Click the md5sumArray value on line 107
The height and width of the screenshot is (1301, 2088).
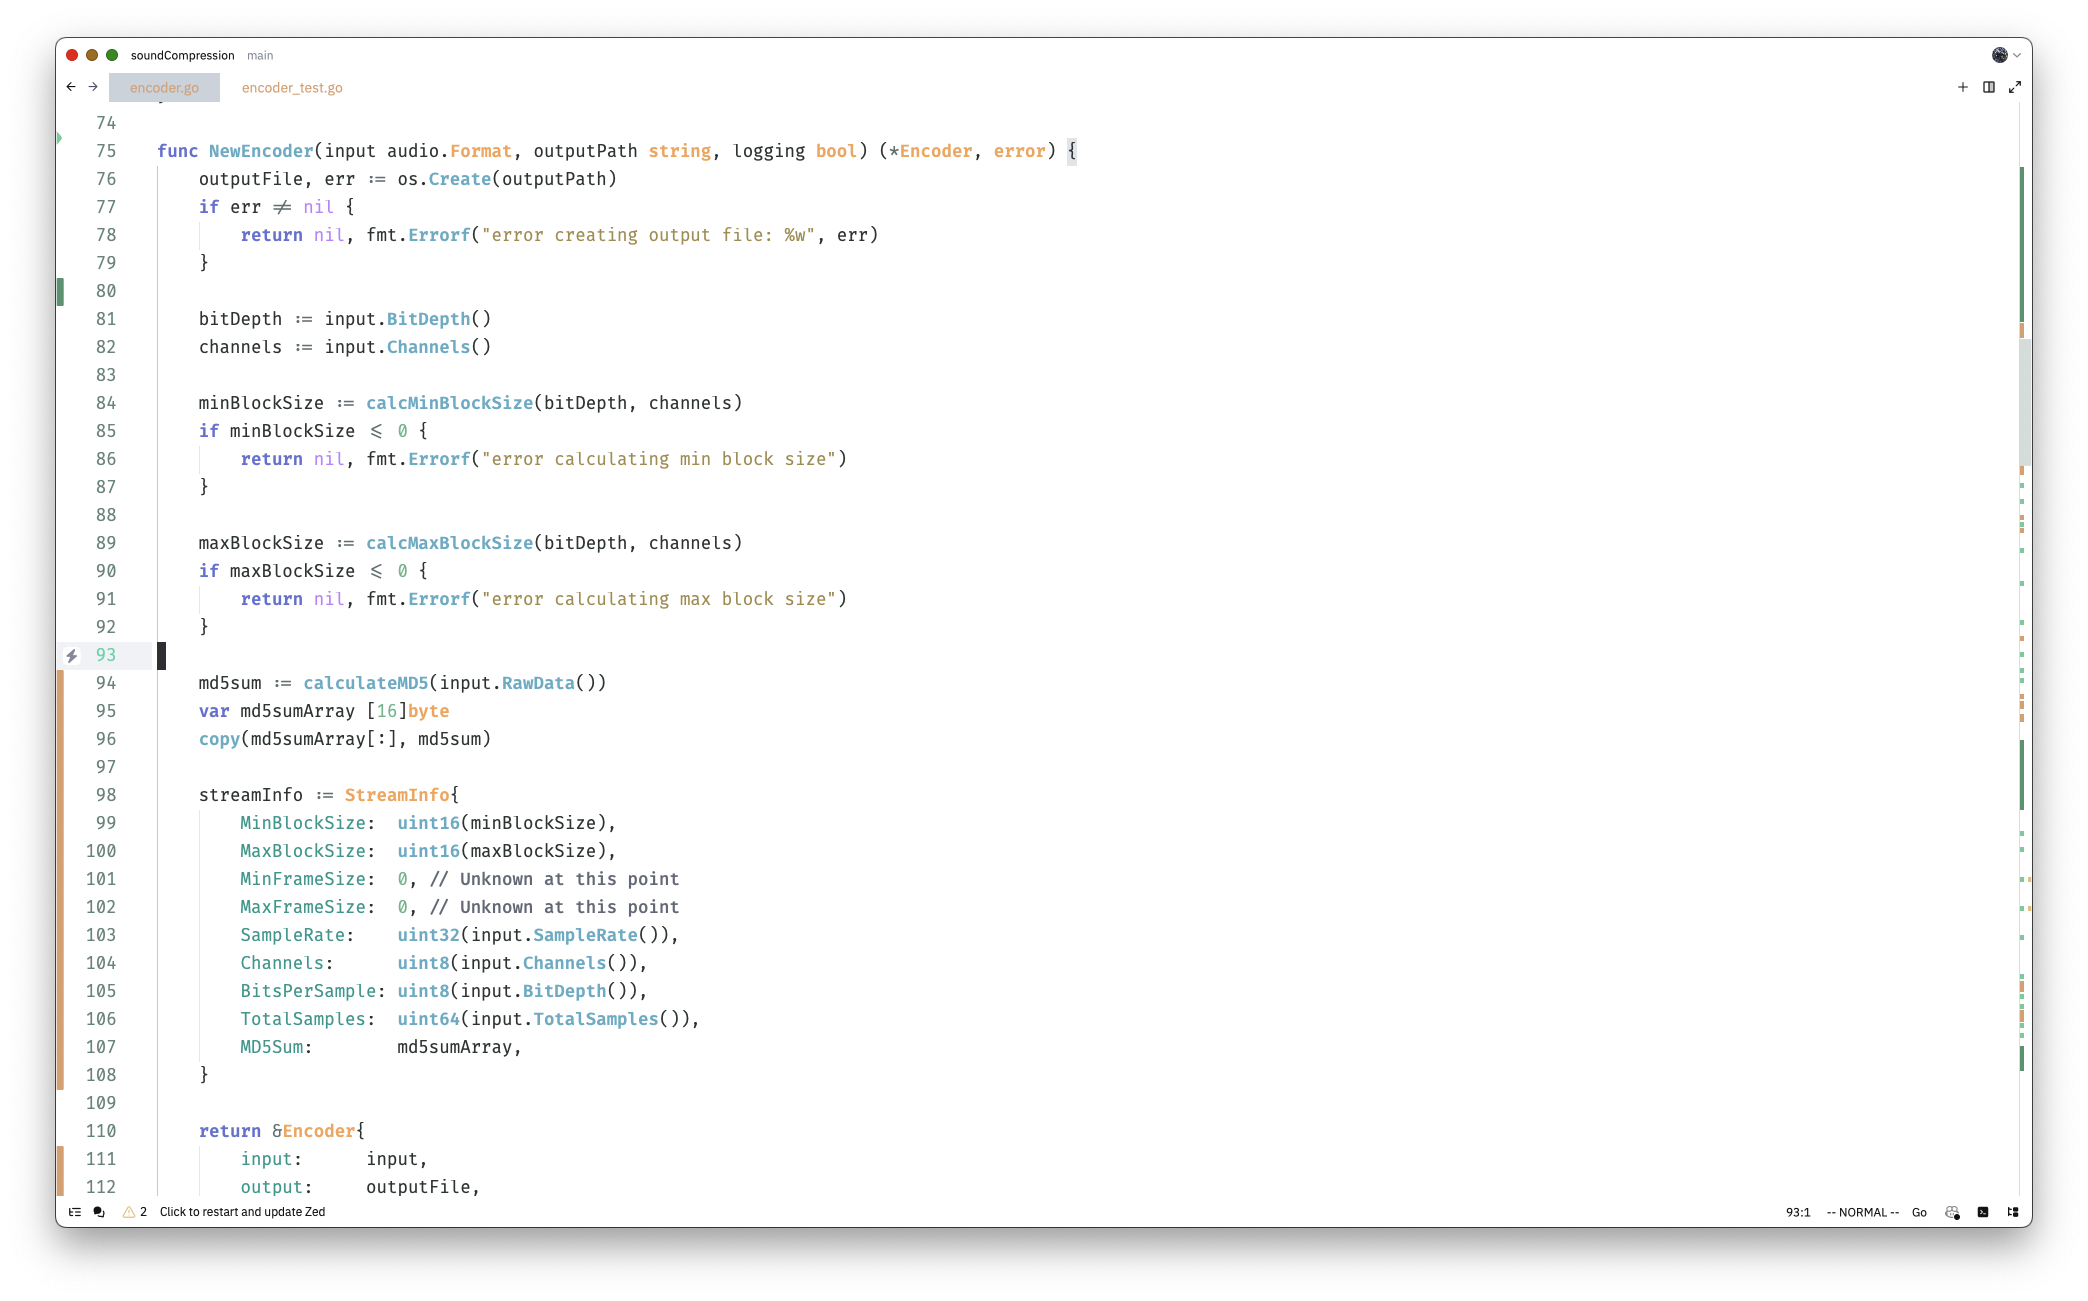[x=455, y=1047]
